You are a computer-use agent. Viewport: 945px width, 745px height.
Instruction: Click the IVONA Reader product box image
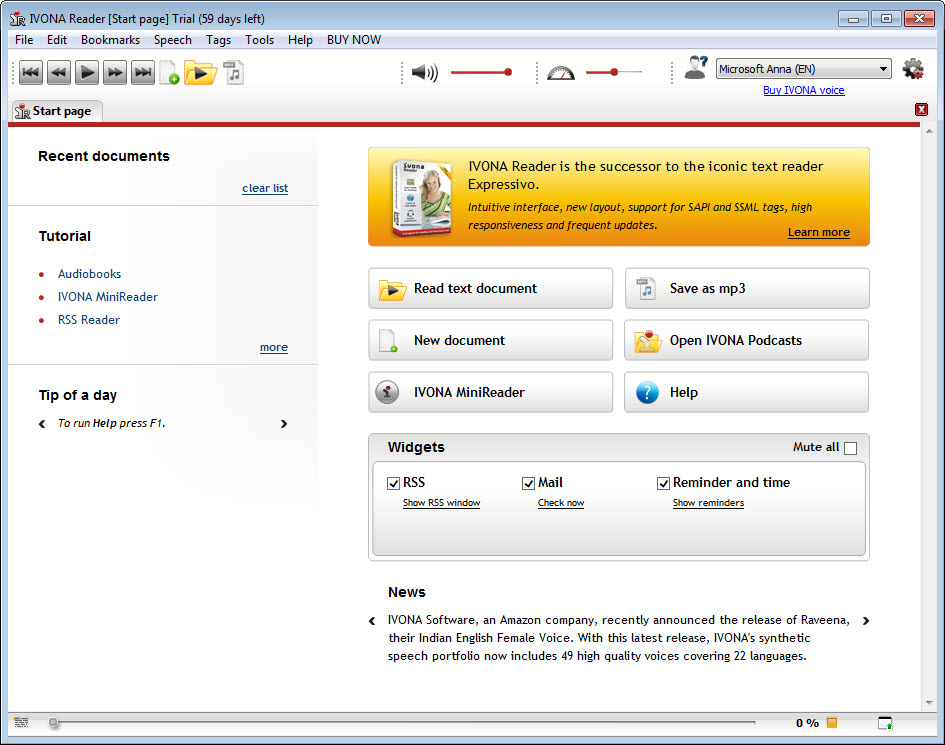pyautogui.click(x=421, y=198)
